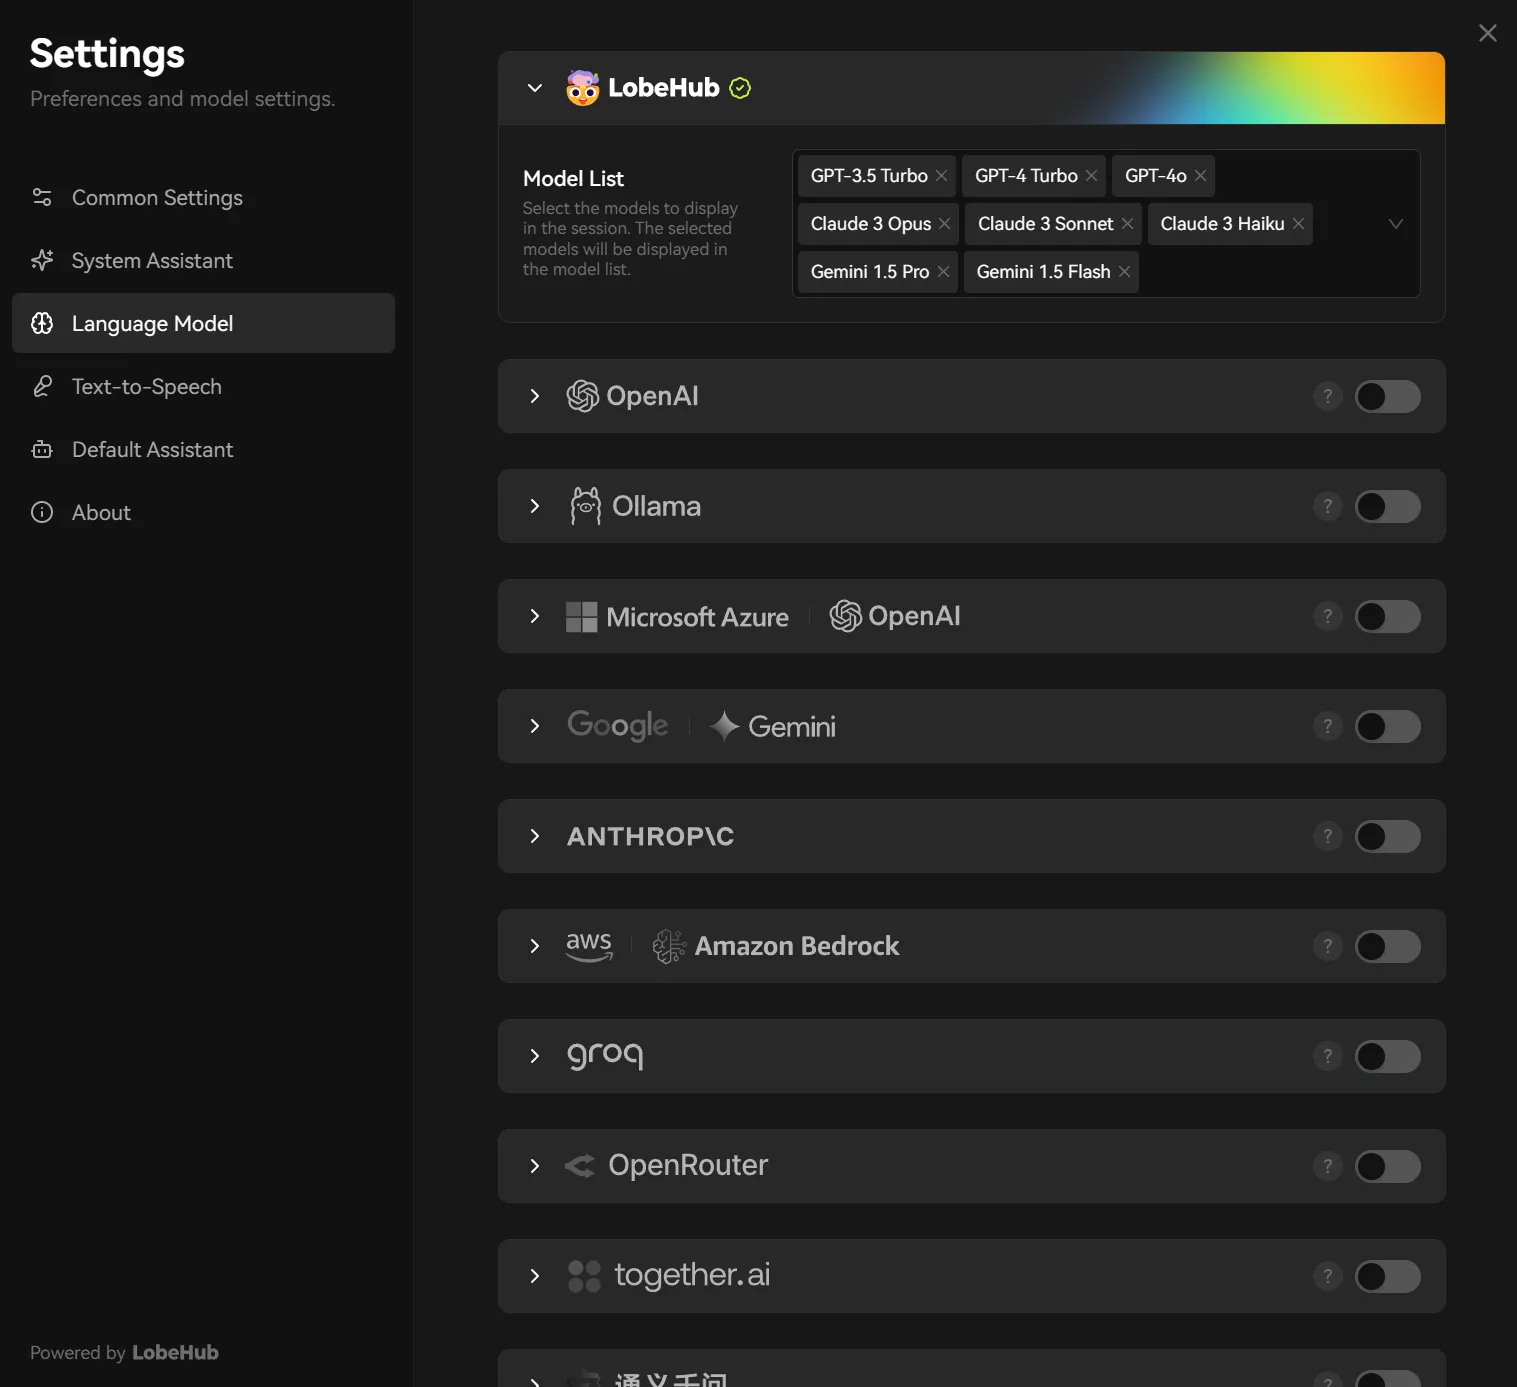Expand the OpenAI provider section
This screenshot has width=1517, height=1387.
pyautogui.click(x=535, y=396)
